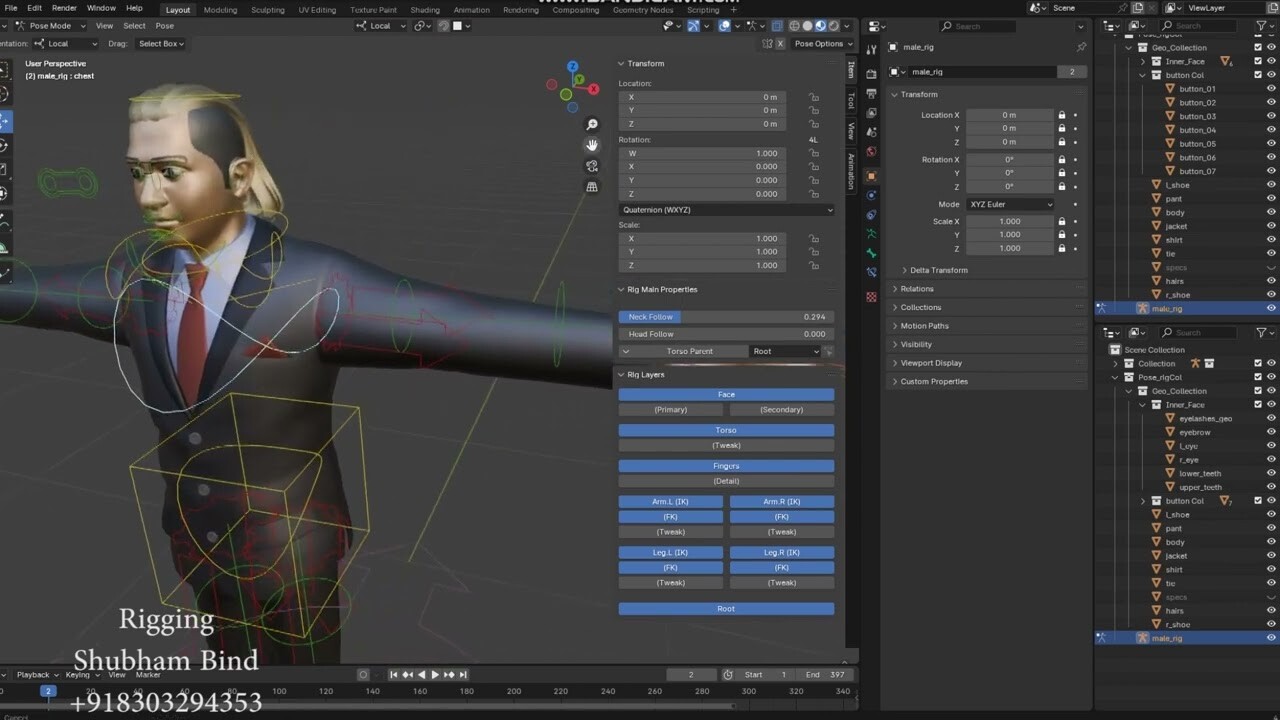This screenshot has width=1280, height=720.
Task: Open the Quaternion (WXYZ) rotation mode dropdown
Action: (726, 209)
